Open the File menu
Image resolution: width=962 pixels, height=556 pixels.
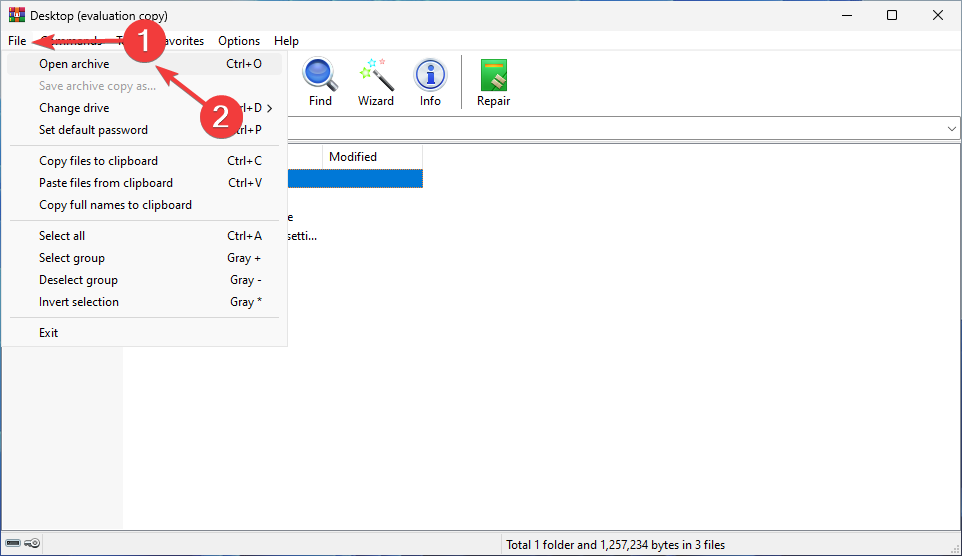pyautogui.click(x=17, y=41)
